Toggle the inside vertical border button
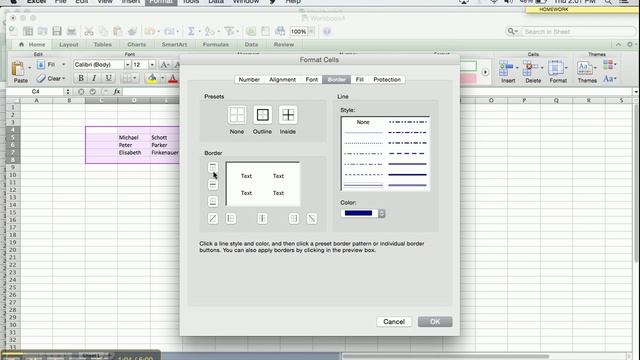The image size is (640, 360). coord(262,218)
